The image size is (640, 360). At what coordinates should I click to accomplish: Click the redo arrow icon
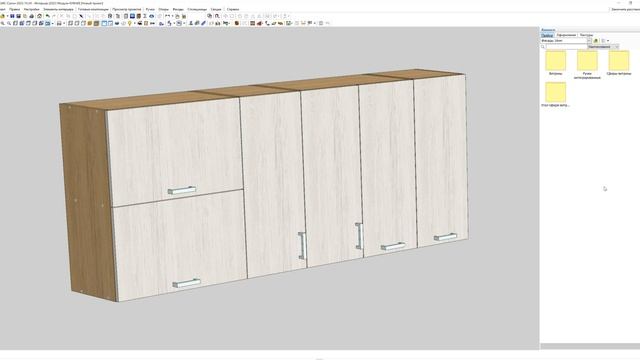(x=54, y=16)
